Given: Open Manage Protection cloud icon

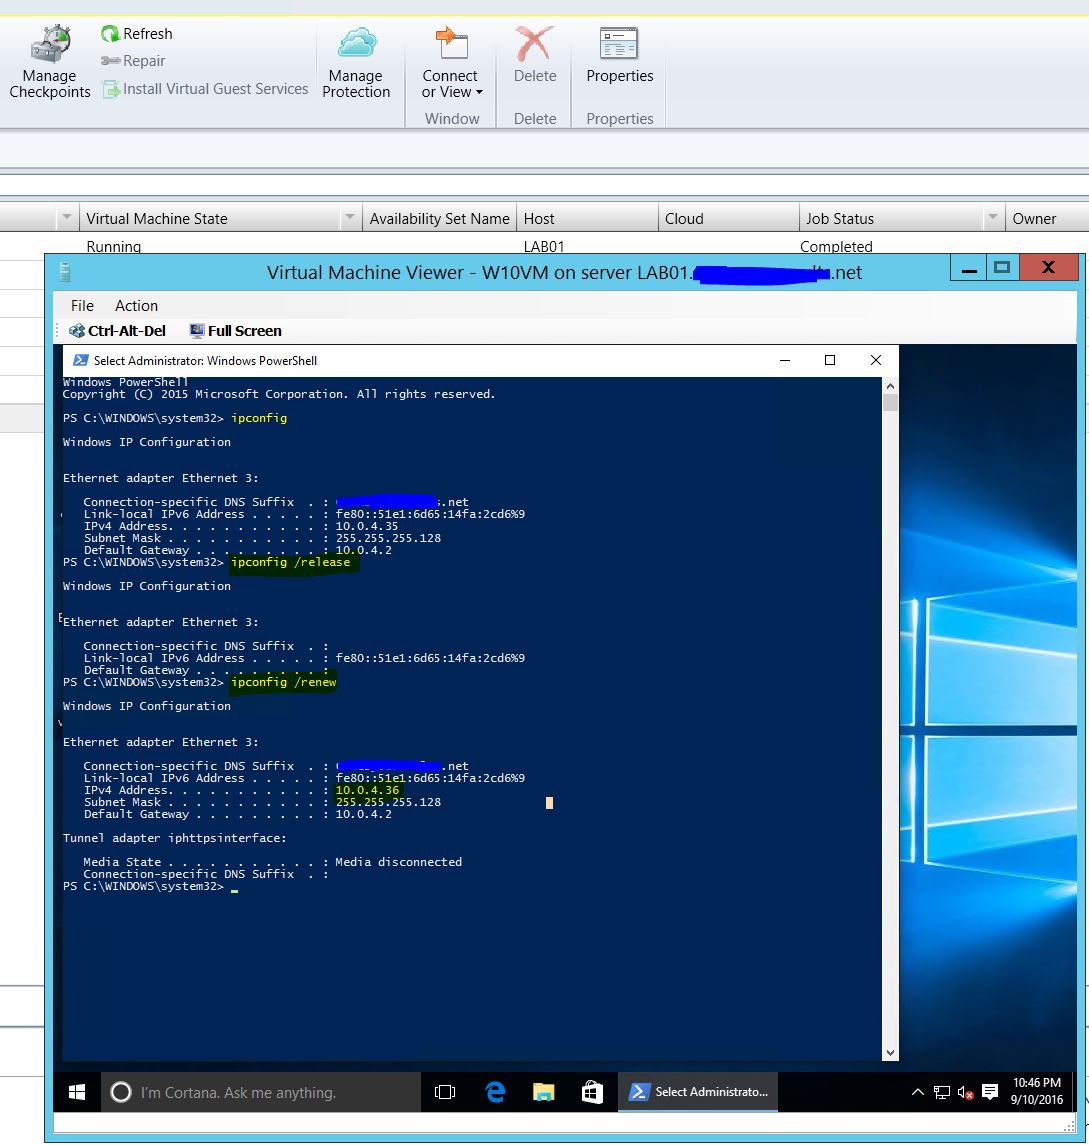Looking at the screenshot, I should [x=356, y=45].
